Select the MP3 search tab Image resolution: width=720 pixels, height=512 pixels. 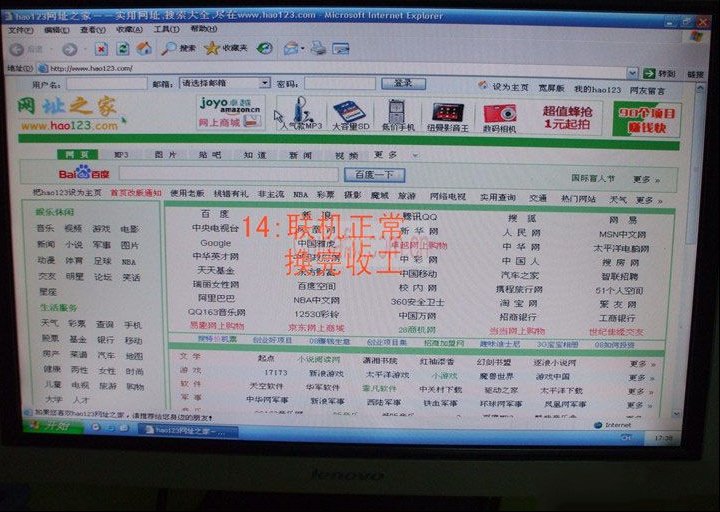pos(121,155)
